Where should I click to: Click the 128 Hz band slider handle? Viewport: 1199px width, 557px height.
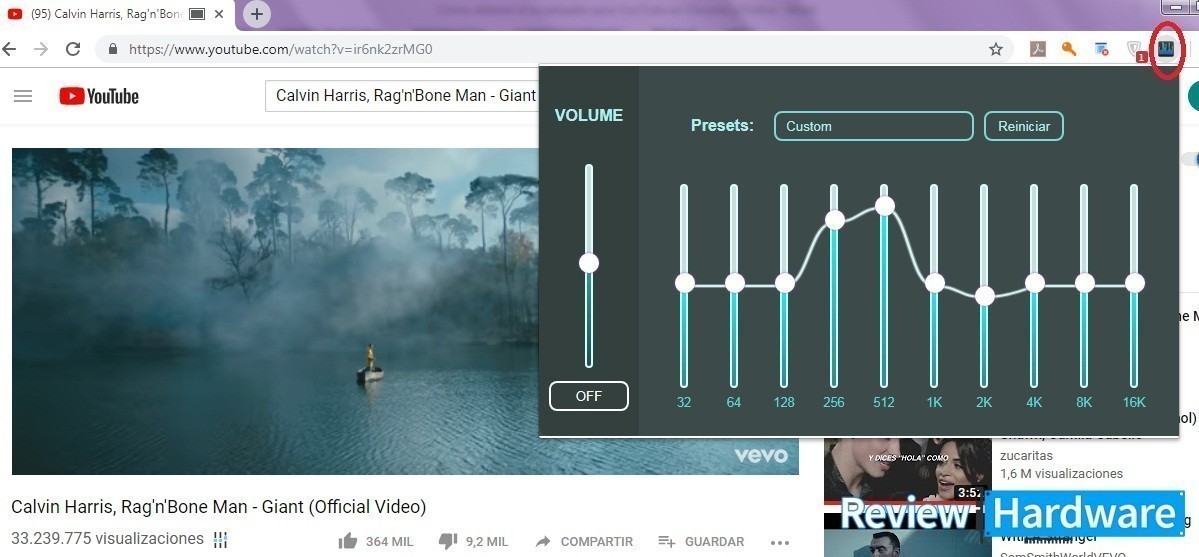(x=785, y=283)
